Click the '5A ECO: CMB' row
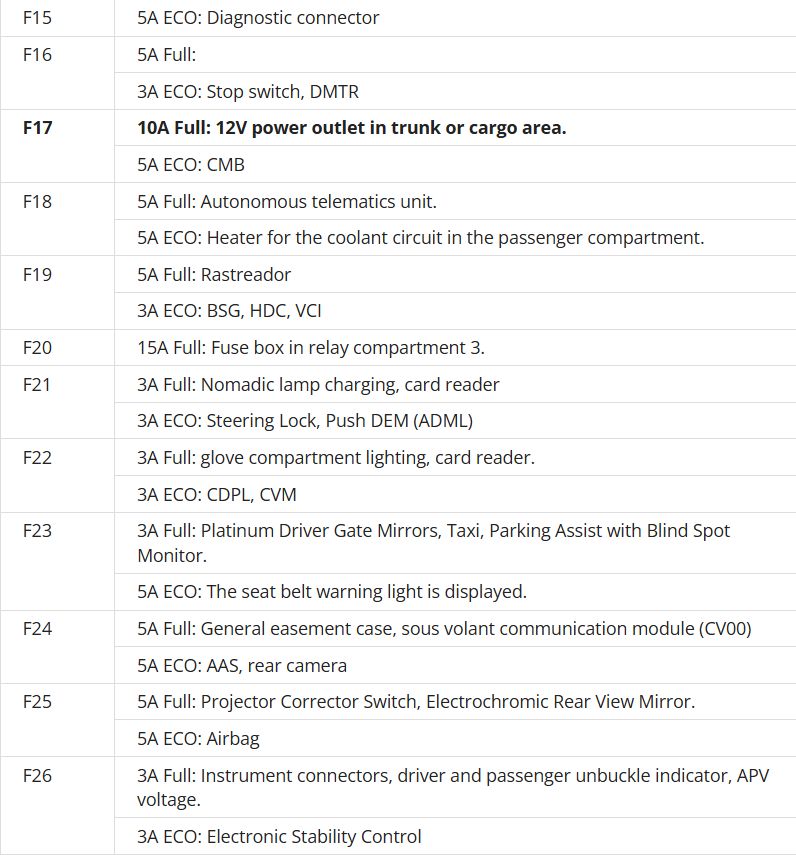Screen dimensions: 796x855 pyautogui.click(x=191, y=165)
